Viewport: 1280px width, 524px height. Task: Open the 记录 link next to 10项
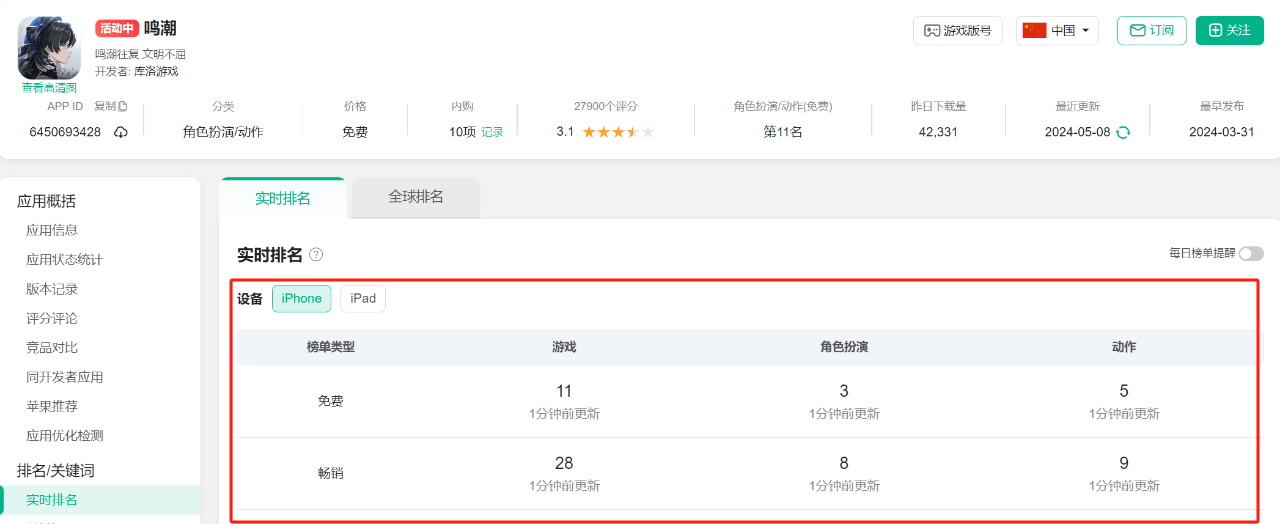coord(492,132)
